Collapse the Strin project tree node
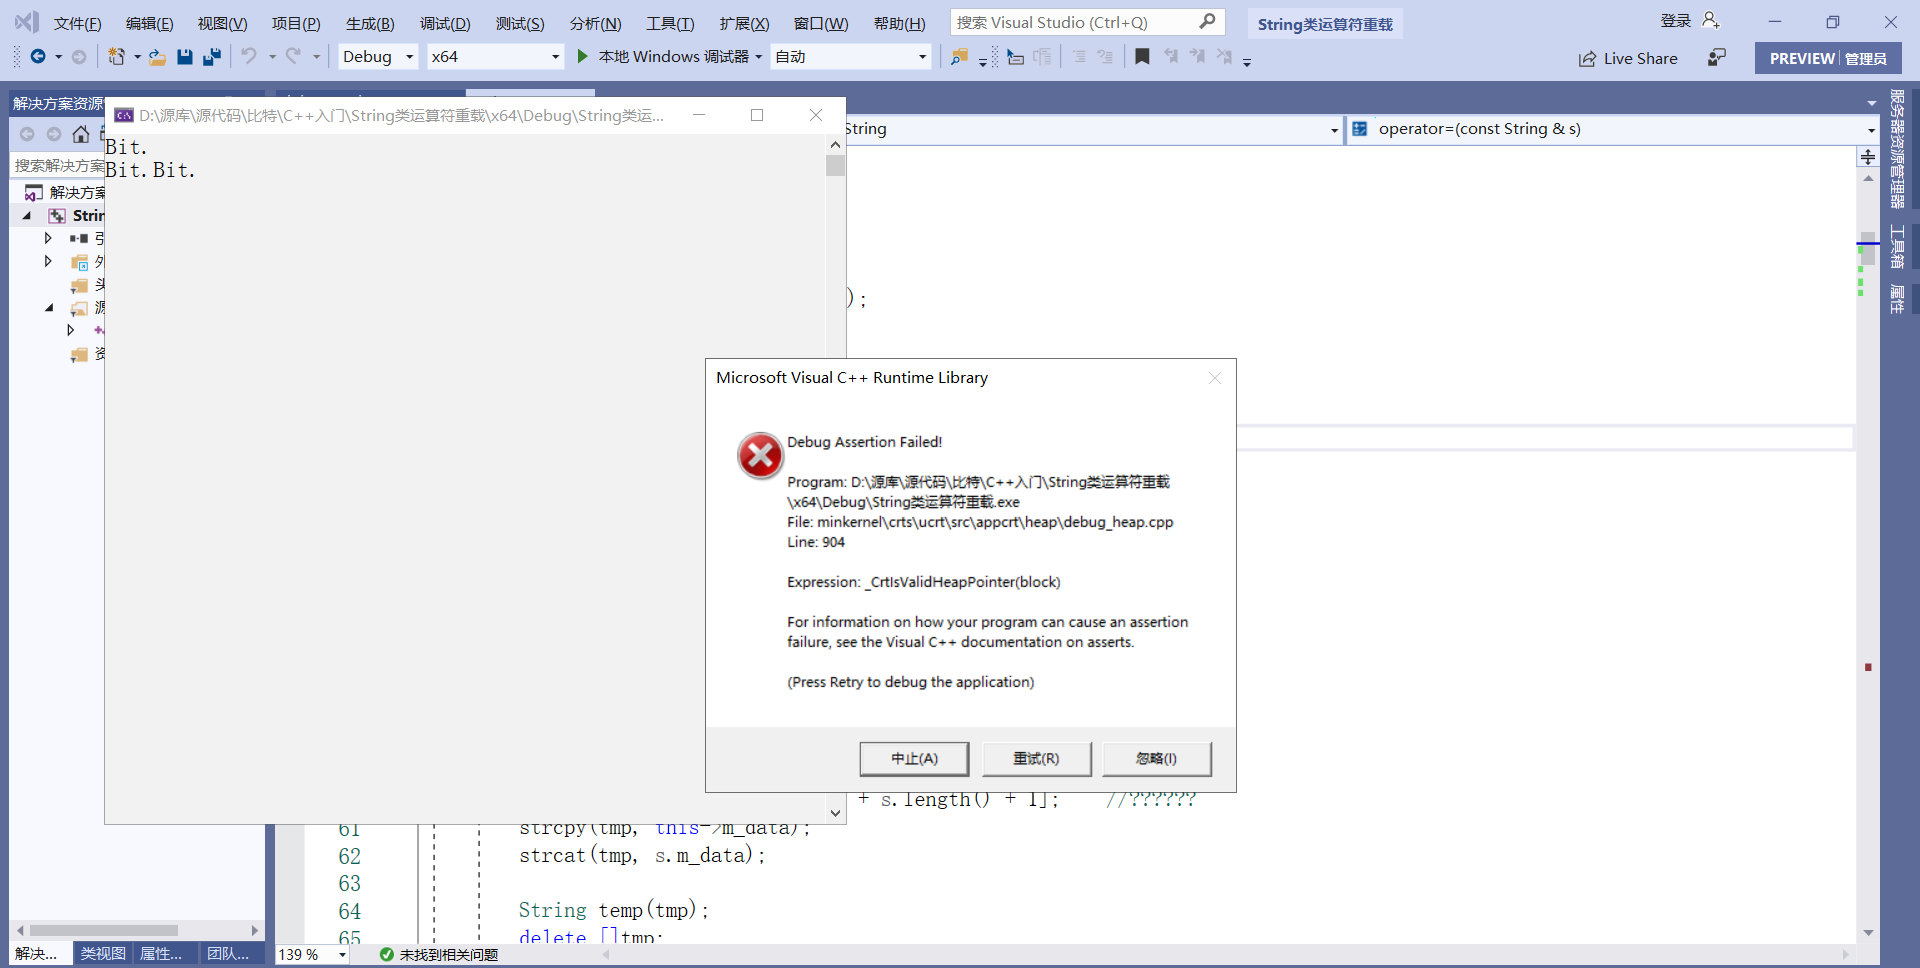This screenshot has height=968, width=1920. 27,215
